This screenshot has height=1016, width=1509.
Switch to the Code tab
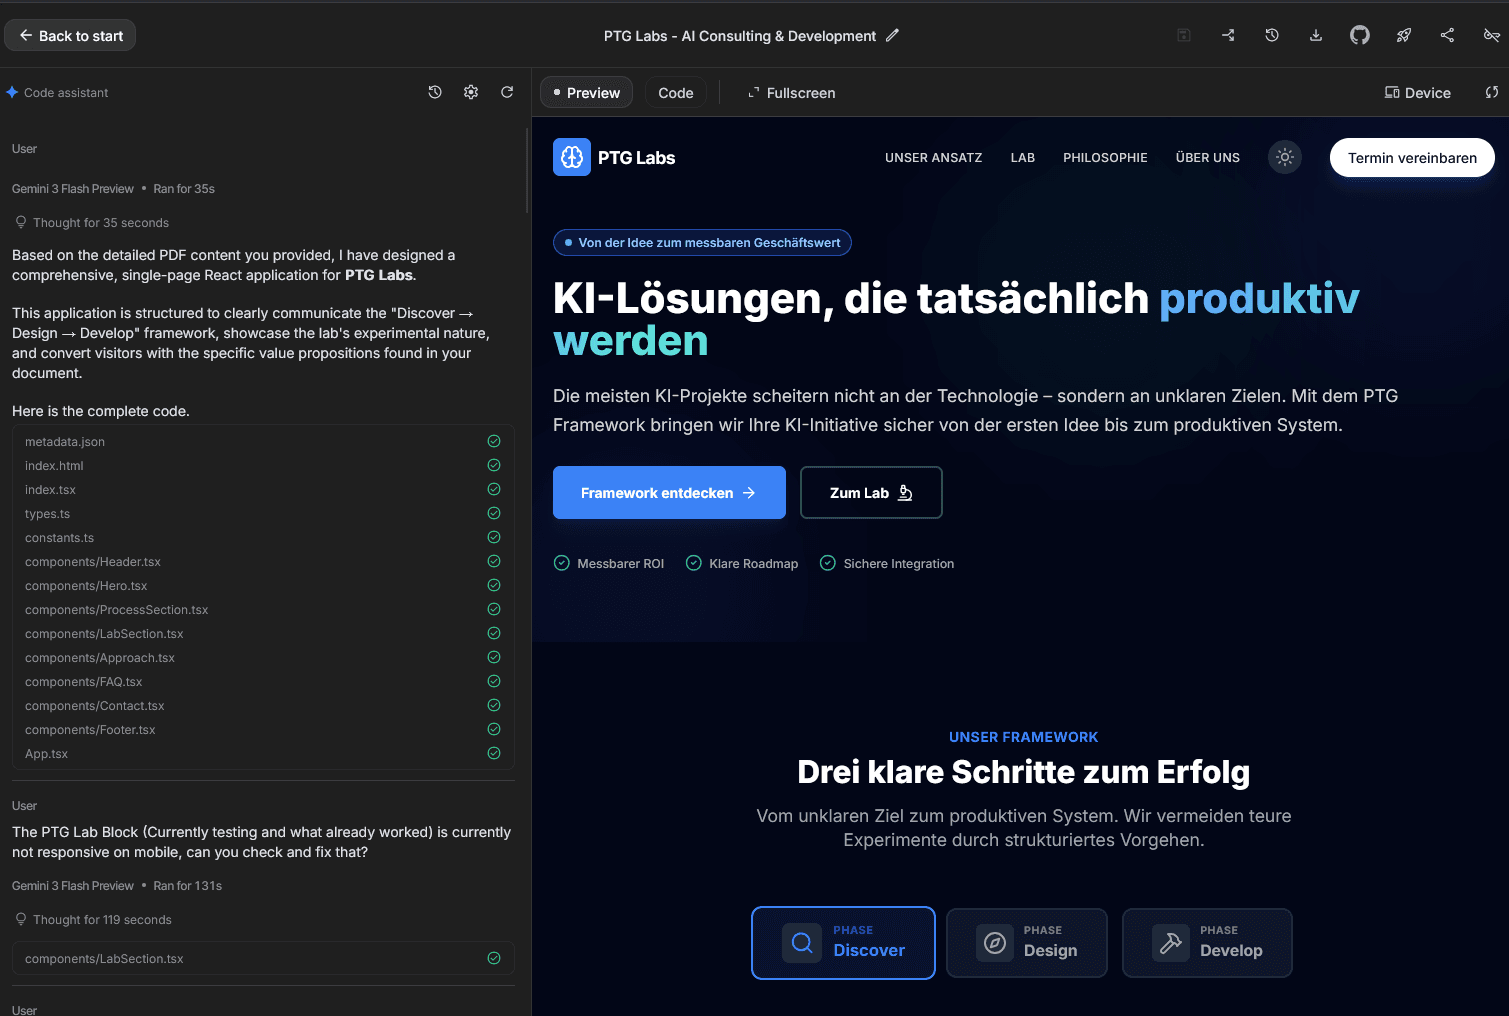click(x=675, y=93)
